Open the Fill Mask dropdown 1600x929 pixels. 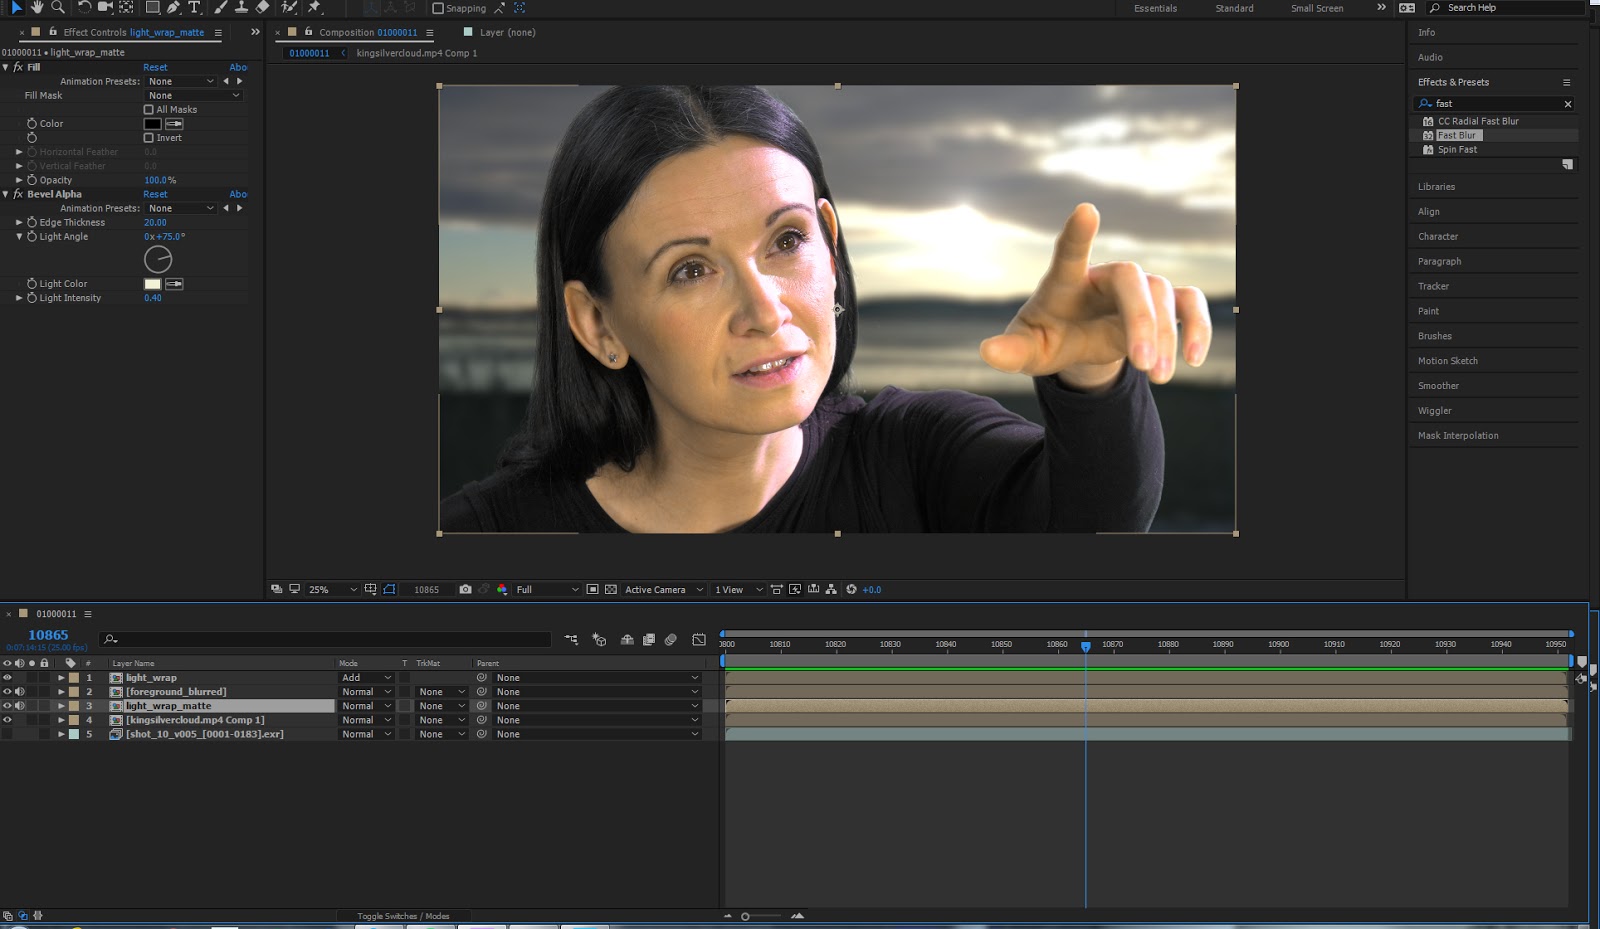[x=194, y=96]
